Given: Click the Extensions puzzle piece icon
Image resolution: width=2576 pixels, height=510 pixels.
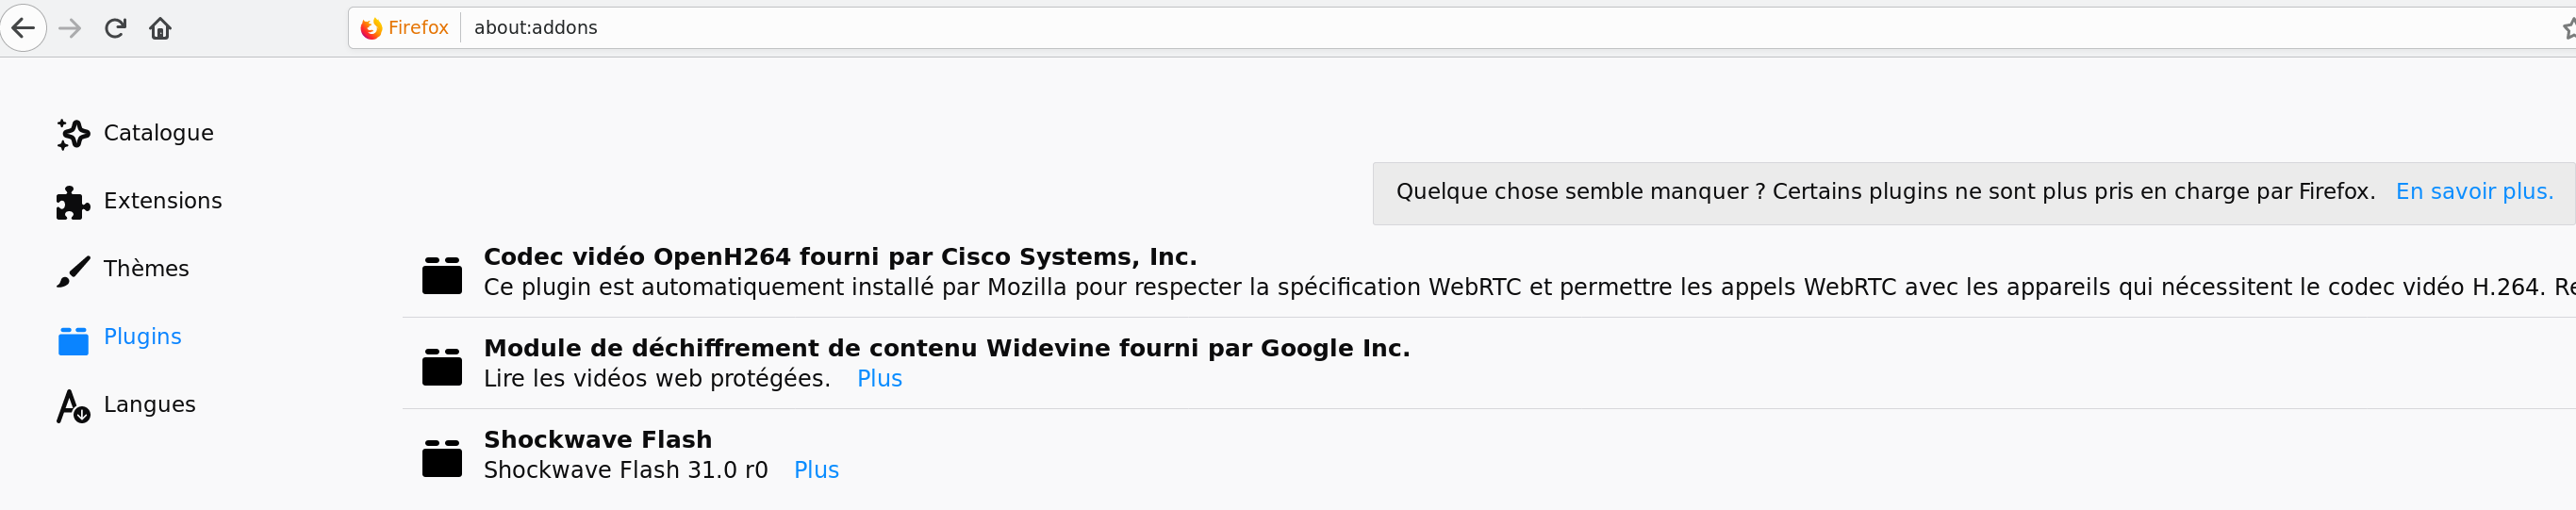Looking at the screenshot, I should 73,202.
